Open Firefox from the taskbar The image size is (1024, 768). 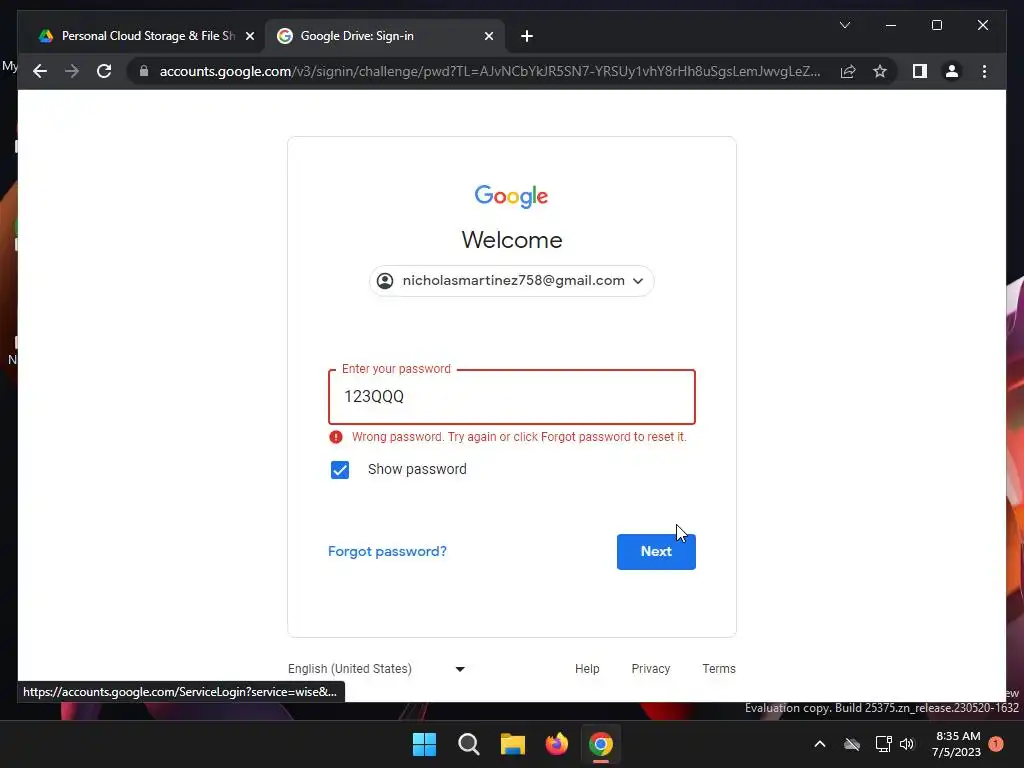(x=556, y=744)
